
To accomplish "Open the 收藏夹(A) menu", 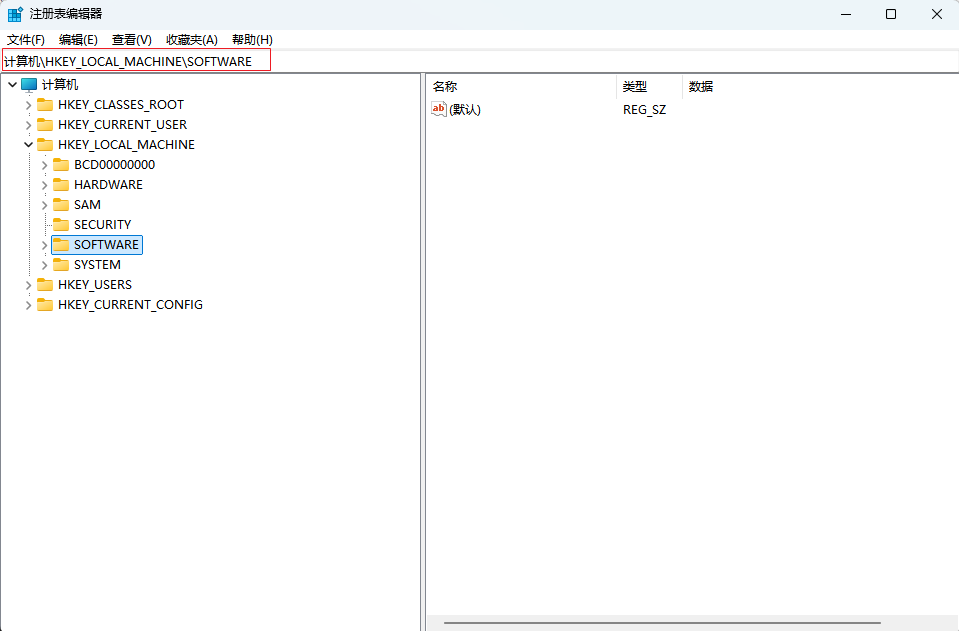I will (191, 39).
